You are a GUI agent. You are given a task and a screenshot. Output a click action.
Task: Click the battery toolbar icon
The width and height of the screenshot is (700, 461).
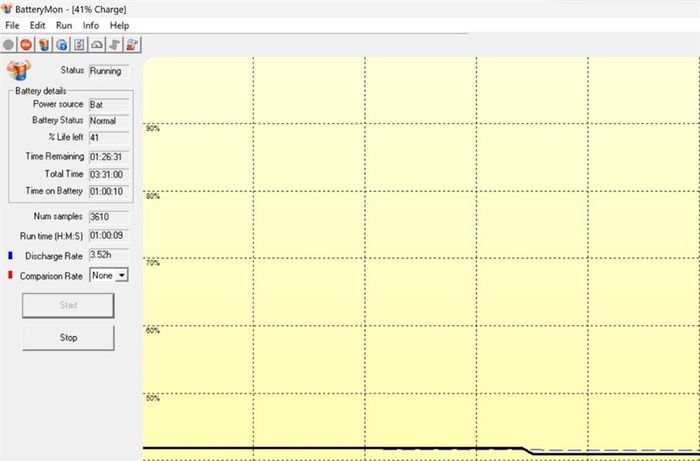coord(44,44)
